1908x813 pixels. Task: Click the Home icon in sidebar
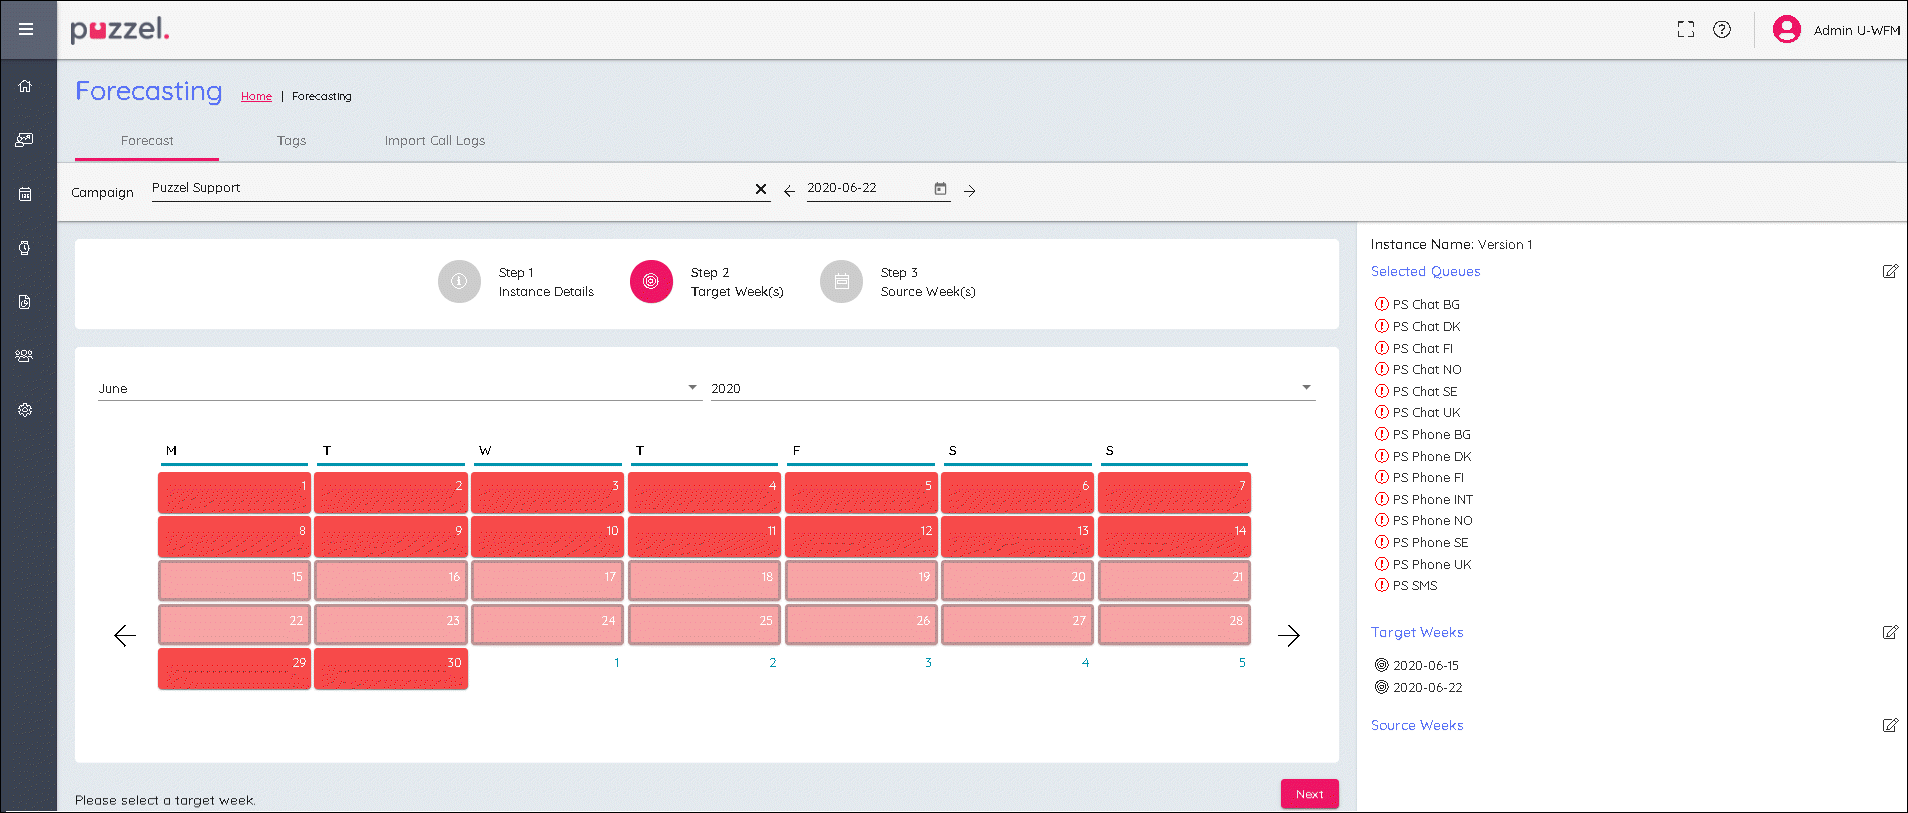point(25,86)
